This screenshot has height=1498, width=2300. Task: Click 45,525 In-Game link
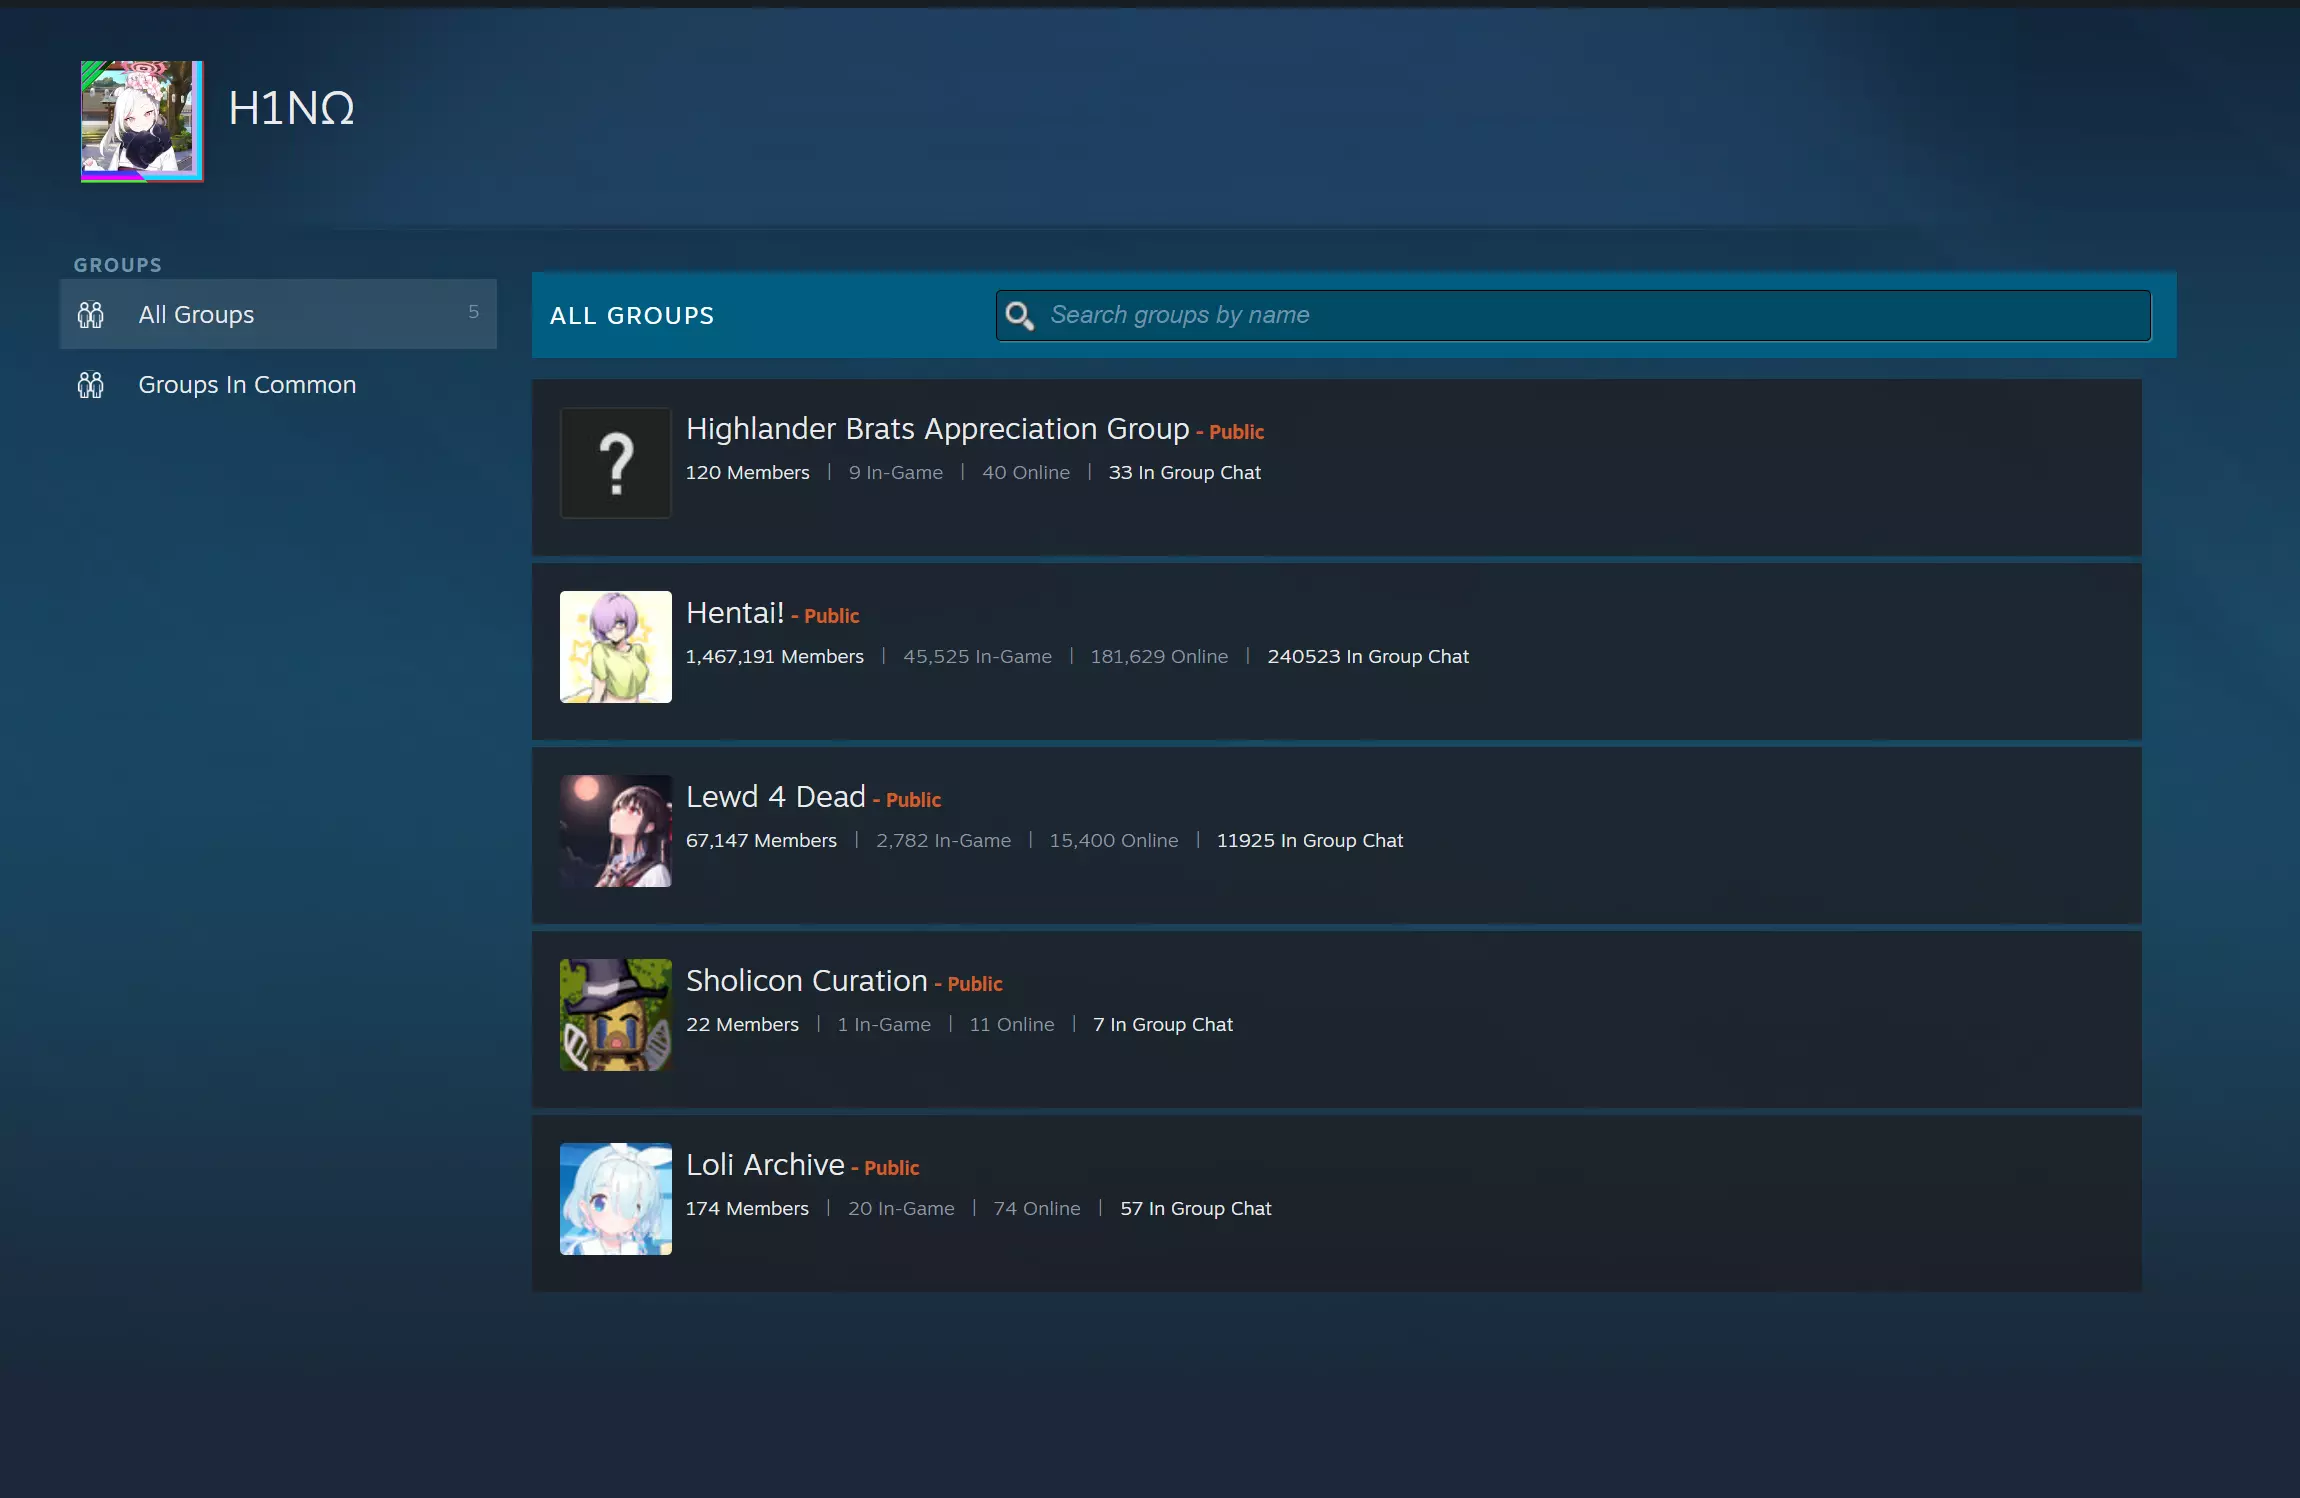pos(978,656)
